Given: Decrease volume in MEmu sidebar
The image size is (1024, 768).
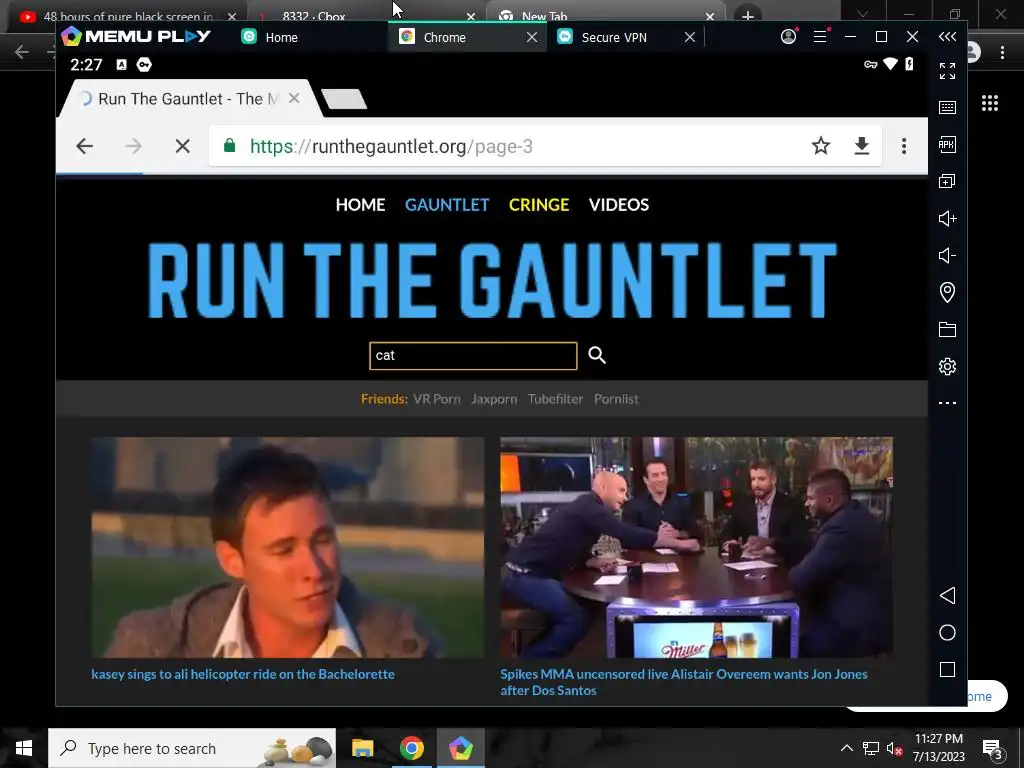Looking at the screenshot, I should pos(947,255).
